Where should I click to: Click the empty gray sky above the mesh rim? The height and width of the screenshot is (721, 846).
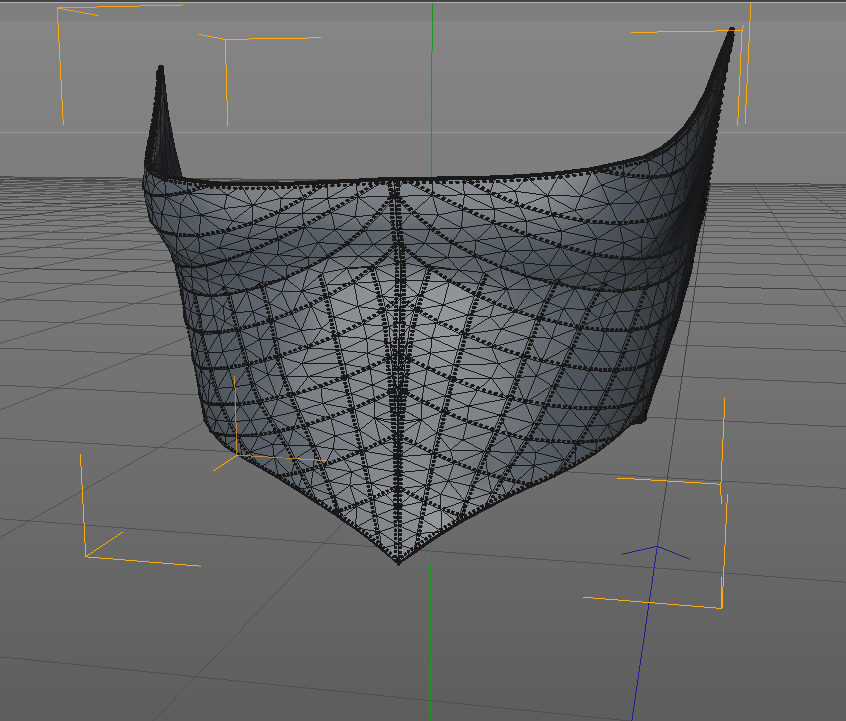[430, 120]
